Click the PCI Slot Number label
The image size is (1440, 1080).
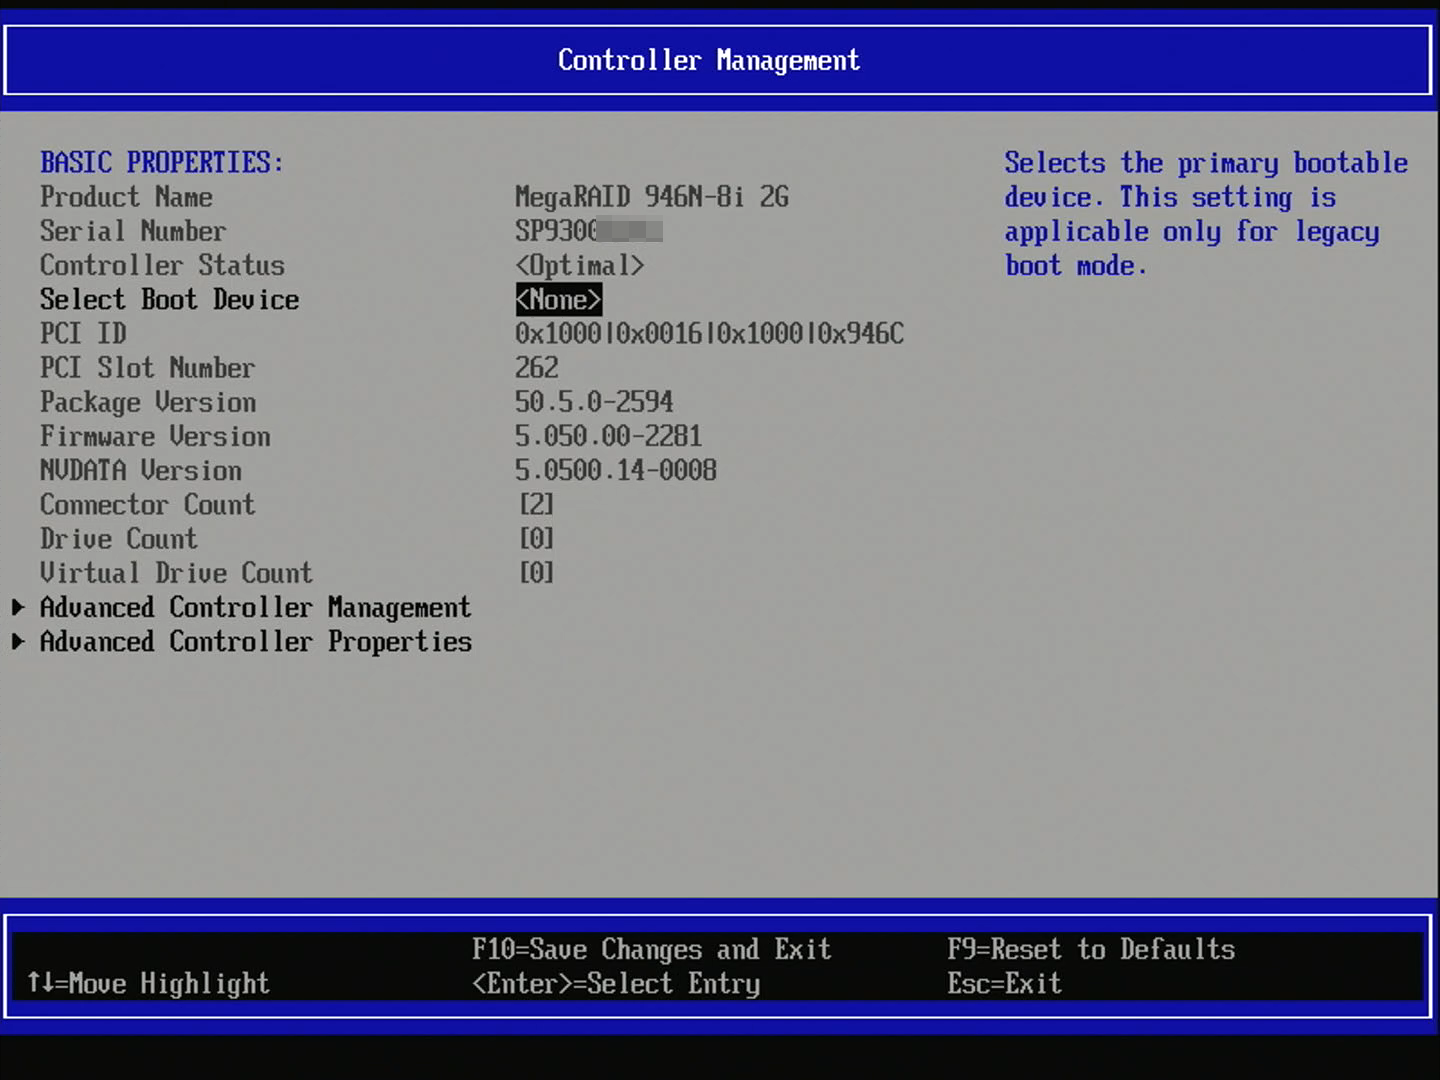148,367
